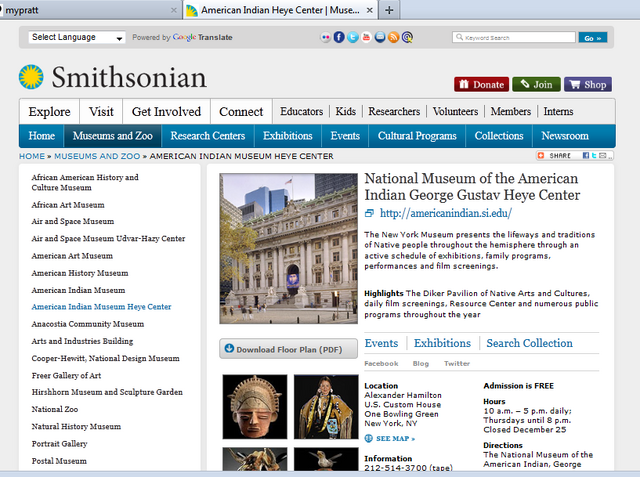Open the ceramic head artifact thumbnail

coord(255,407)
